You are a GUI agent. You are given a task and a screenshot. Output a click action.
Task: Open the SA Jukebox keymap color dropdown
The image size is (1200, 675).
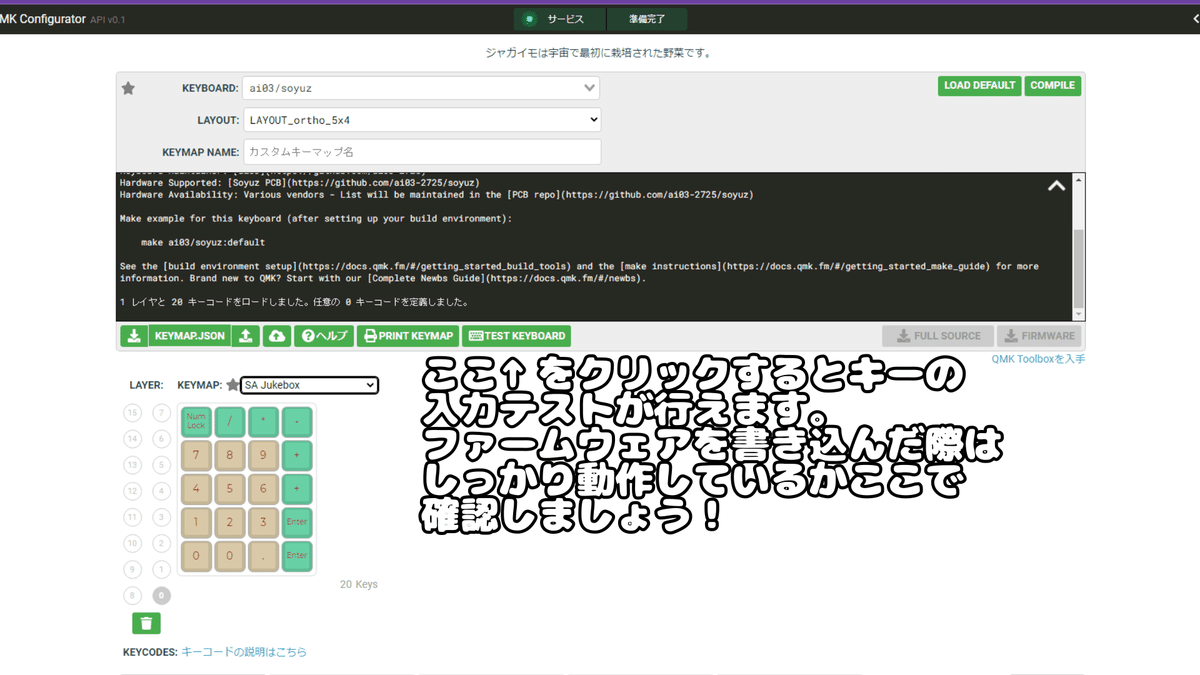tap(309, 385)
